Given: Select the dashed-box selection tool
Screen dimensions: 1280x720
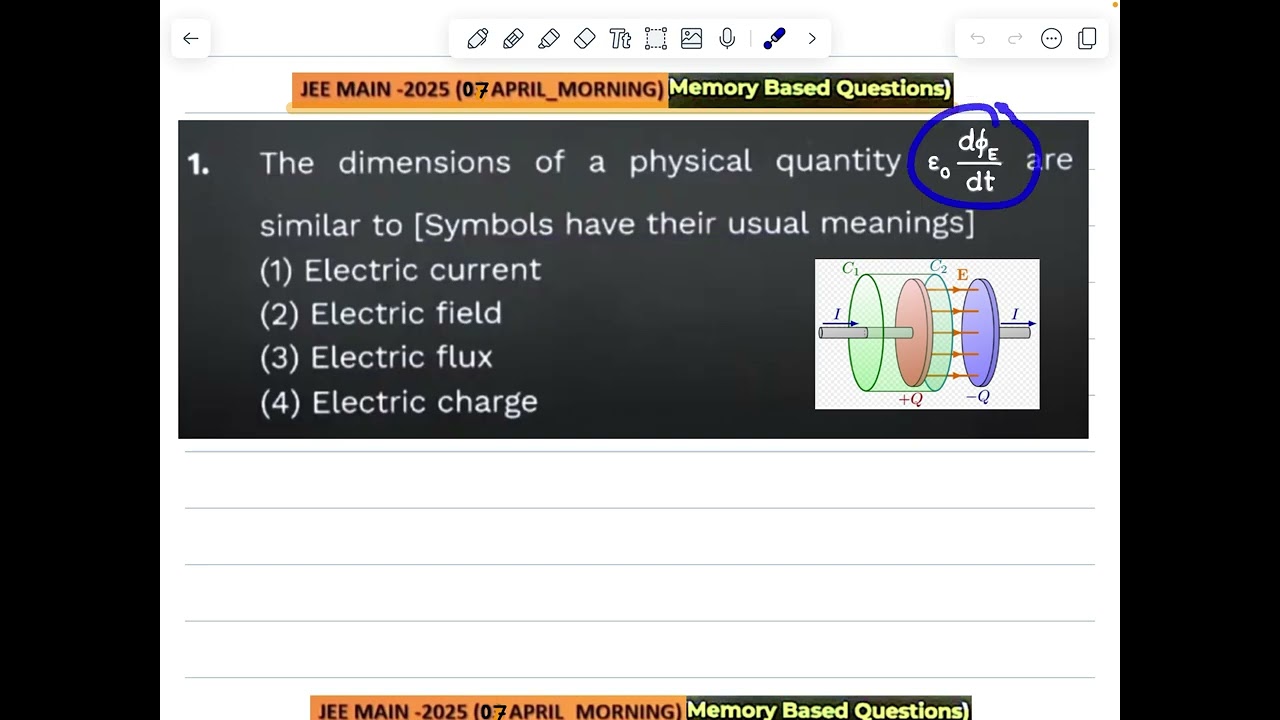Looking at the screenshot, I should [x=656, y=39].
